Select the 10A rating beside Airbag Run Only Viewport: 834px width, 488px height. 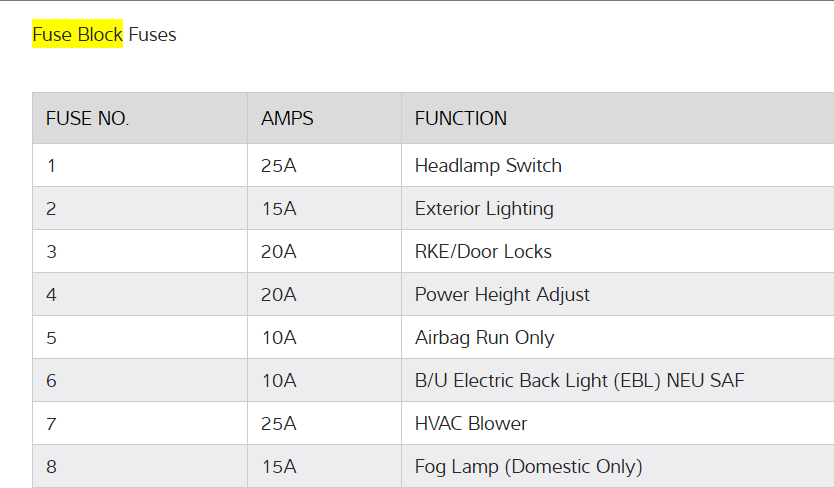pyautogui.click(x=279, y=338)
